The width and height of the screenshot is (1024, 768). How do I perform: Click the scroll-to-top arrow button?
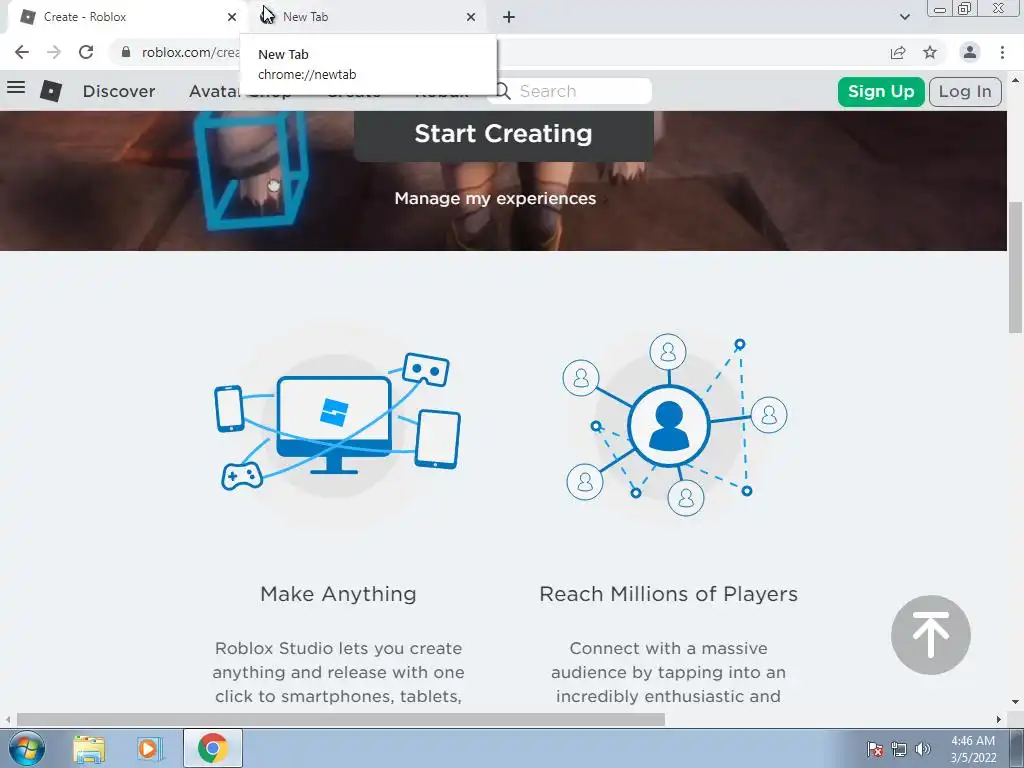click(931, 635)
